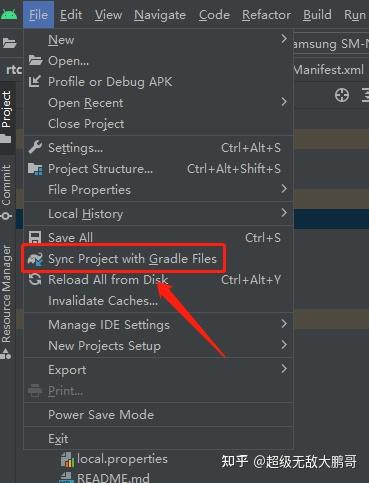Open the Edit menu
This screenshot has width=369, height=483.
click(x=71, y=15)
